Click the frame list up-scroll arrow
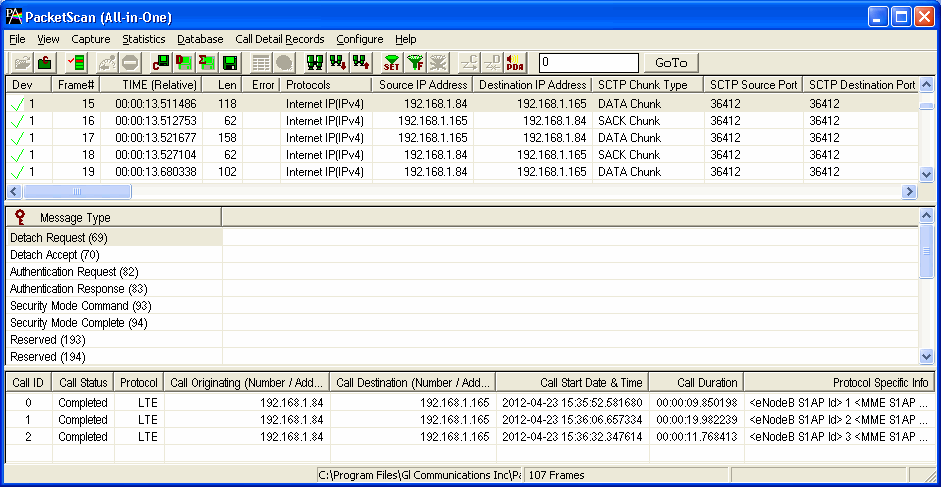Screen dimensions: 941x487 tap(926, 85)
